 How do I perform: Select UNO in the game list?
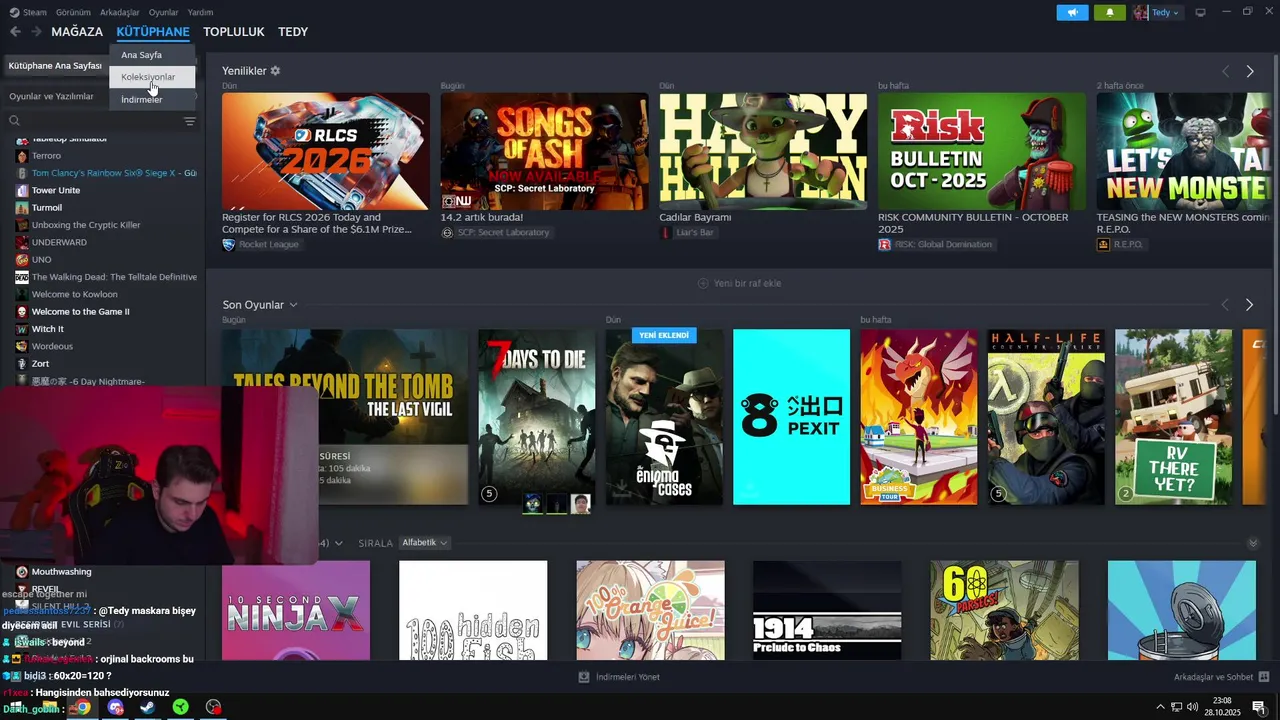41,260
